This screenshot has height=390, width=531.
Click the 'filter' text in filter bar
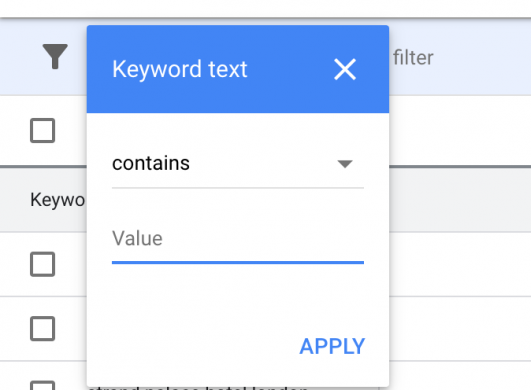click(413, 58)
